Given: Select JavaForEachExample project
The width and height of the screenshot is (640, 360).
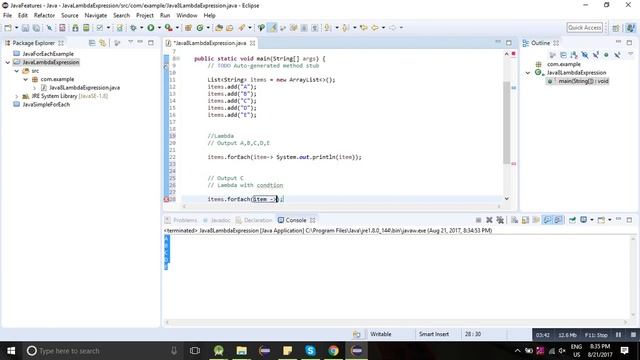Looking at the screenshot, I should click(48, 54).
